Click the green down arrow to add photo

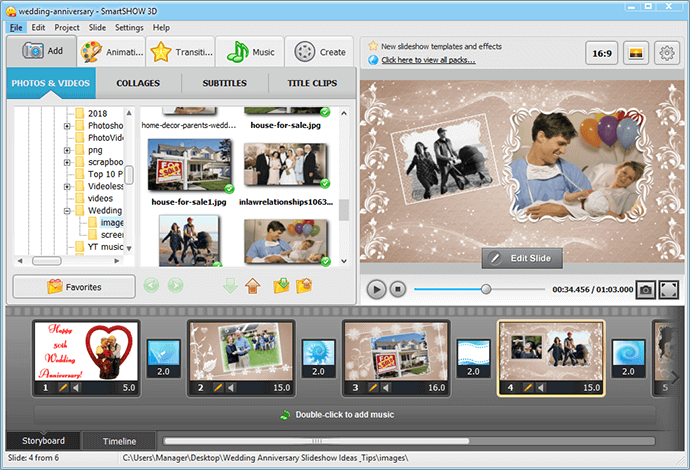point(230,286)
